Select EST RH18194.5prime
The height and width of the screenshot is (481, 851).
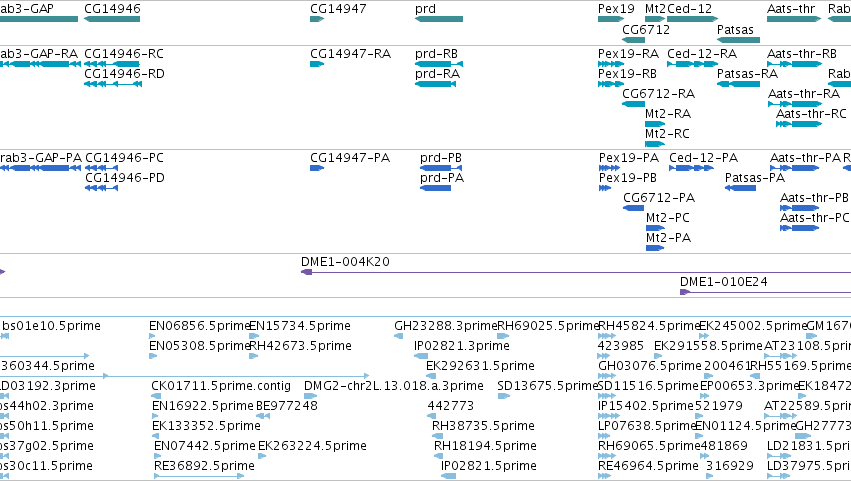[439, 457]
